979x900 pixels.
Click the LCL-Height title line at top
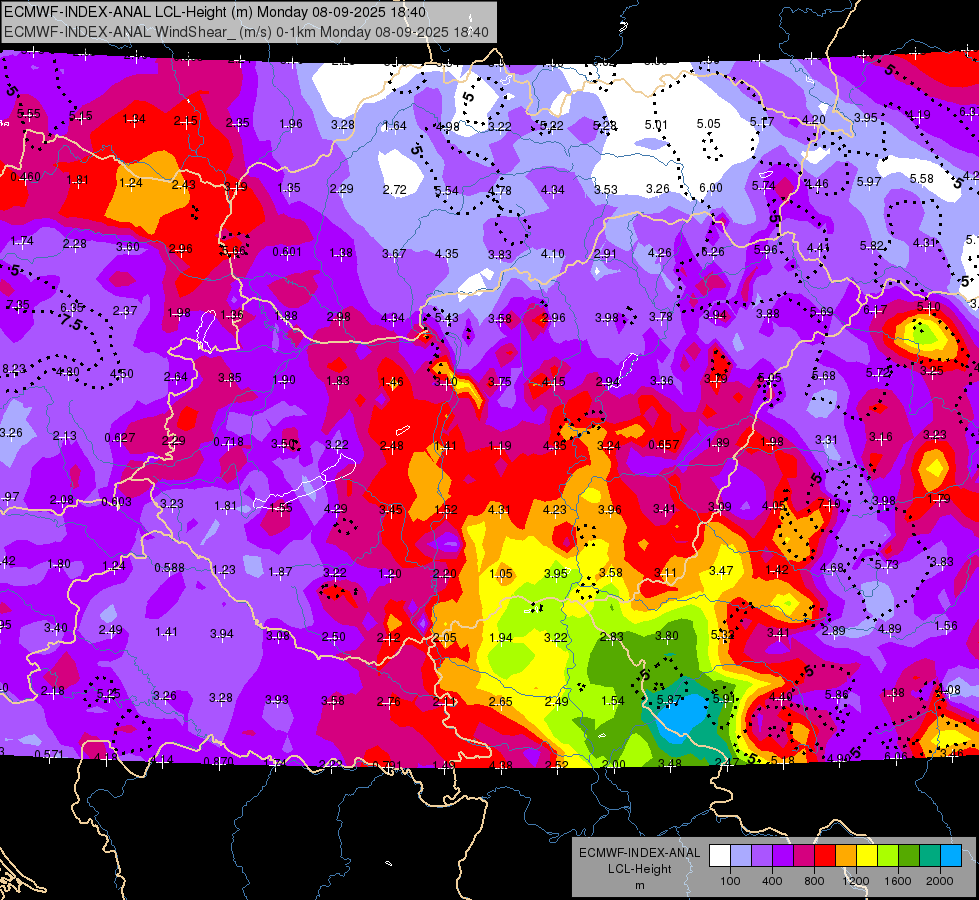pos(215,12)
